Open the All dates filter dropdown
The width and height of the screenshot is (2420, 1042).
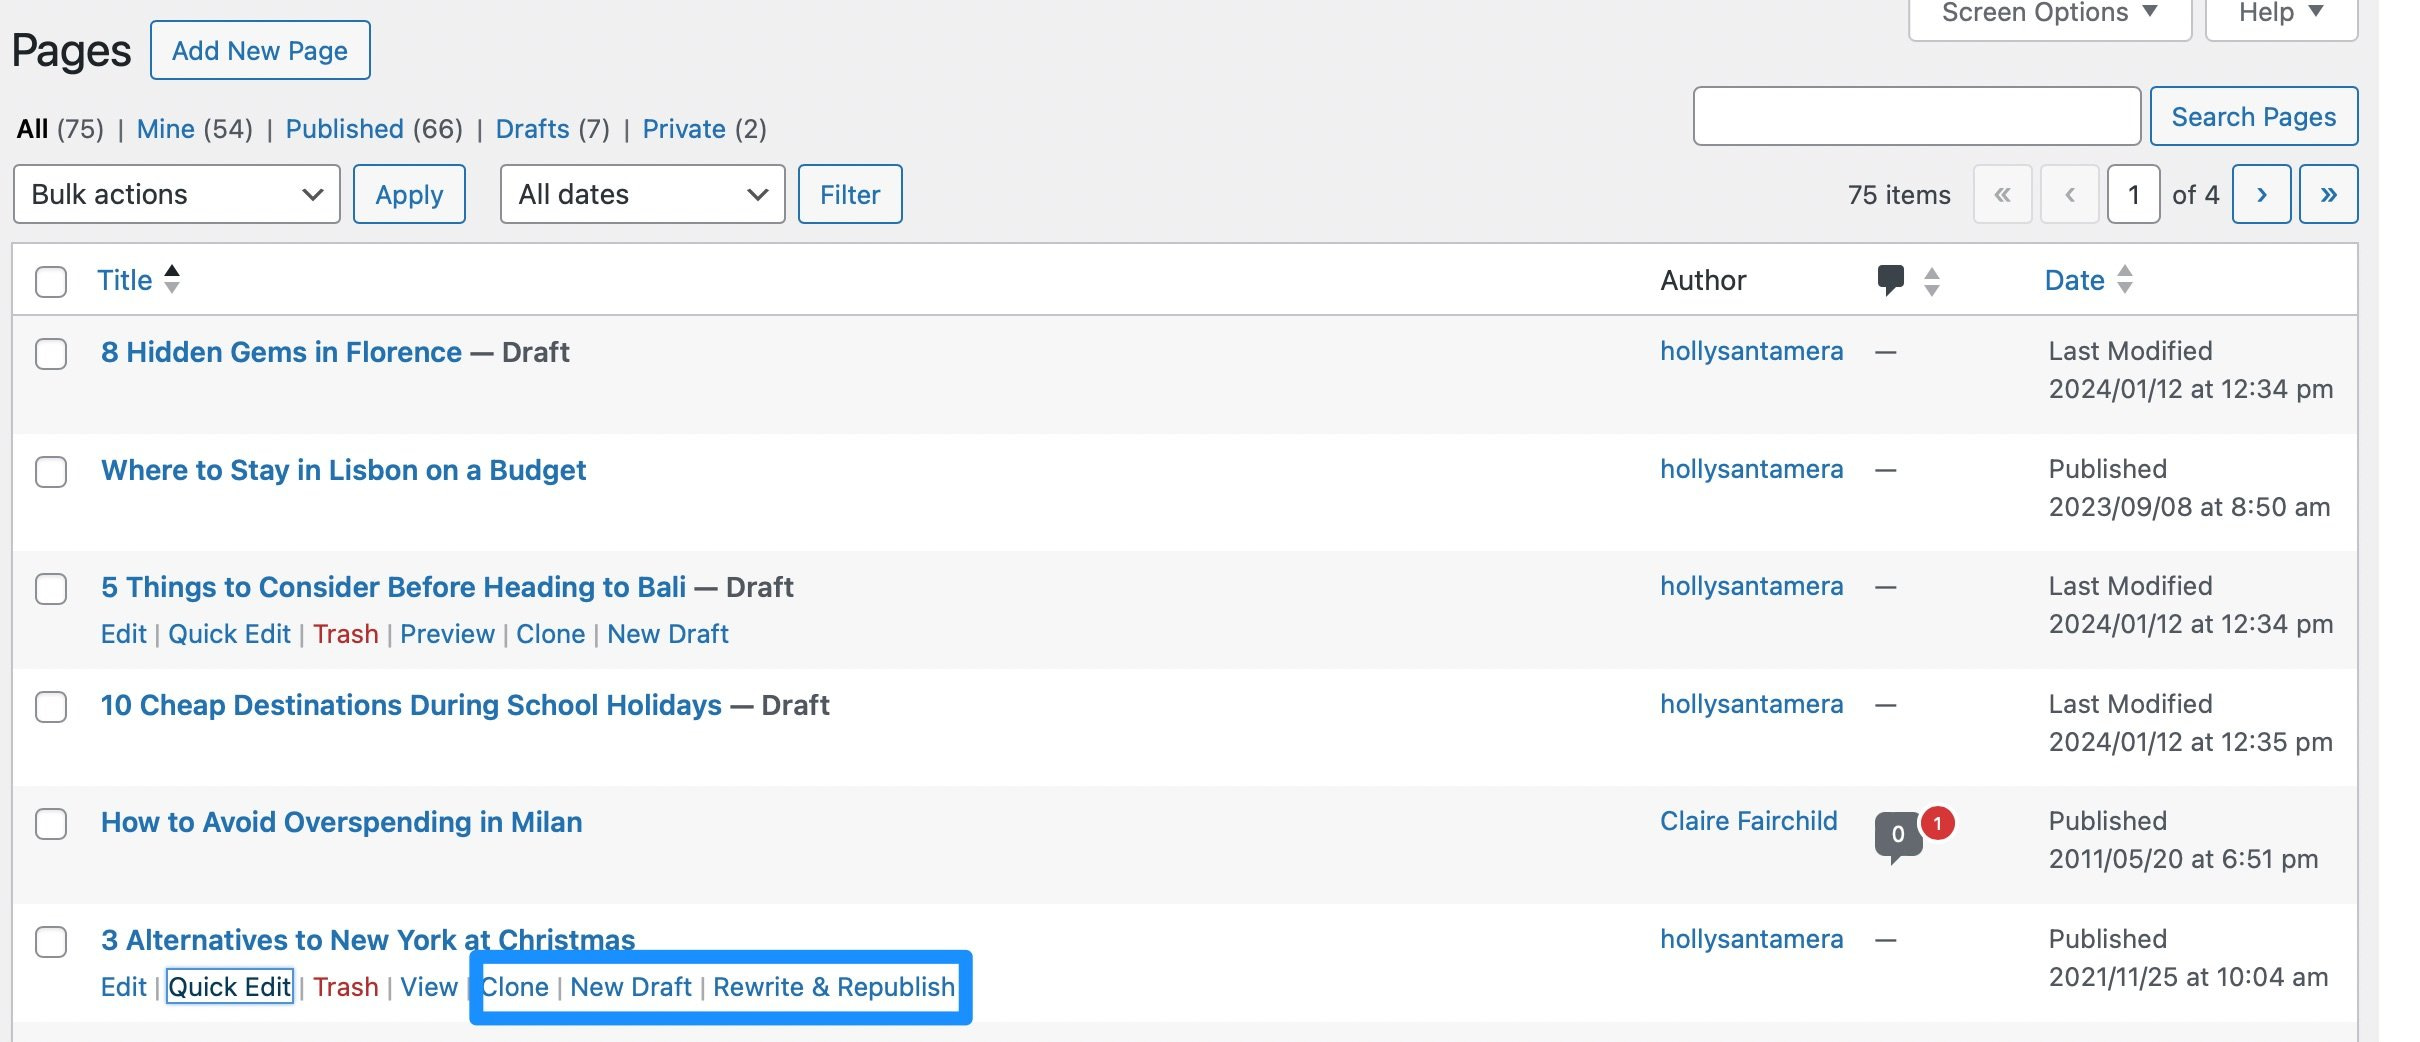click(641, 194)
